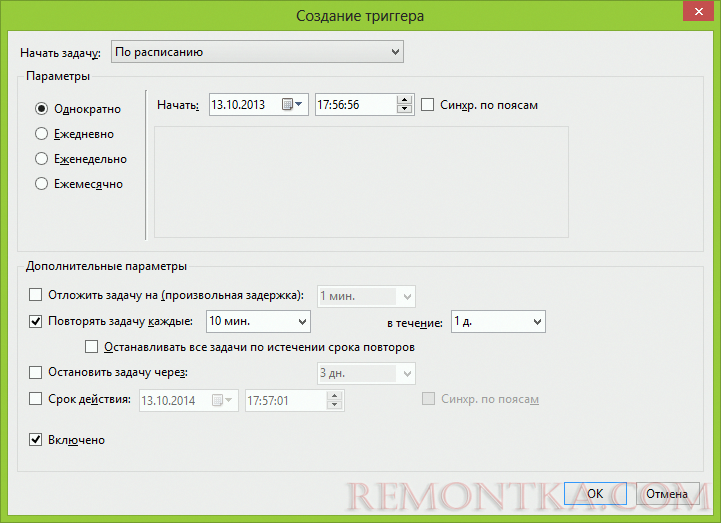Enable the Срок действия expiration checkbox
The width and height of the screenshot is (721, 523).
(x=36, y=399)
